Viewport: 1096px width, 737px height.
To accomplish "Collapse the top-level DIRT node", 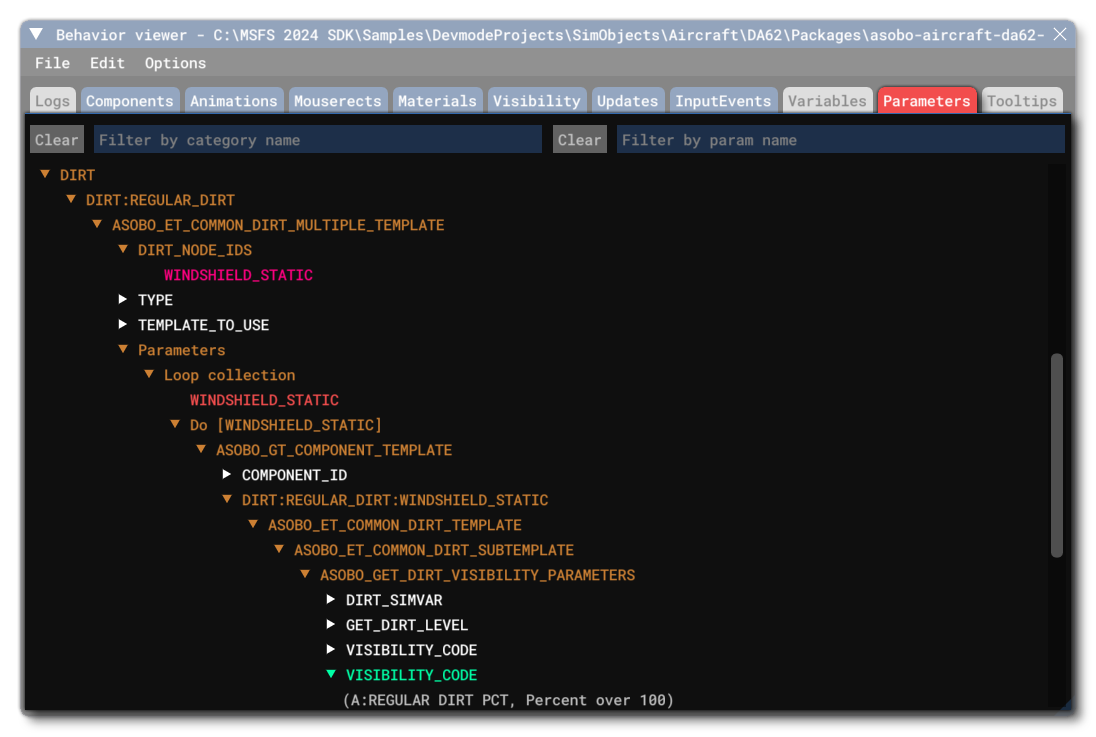I will [45, 175].
